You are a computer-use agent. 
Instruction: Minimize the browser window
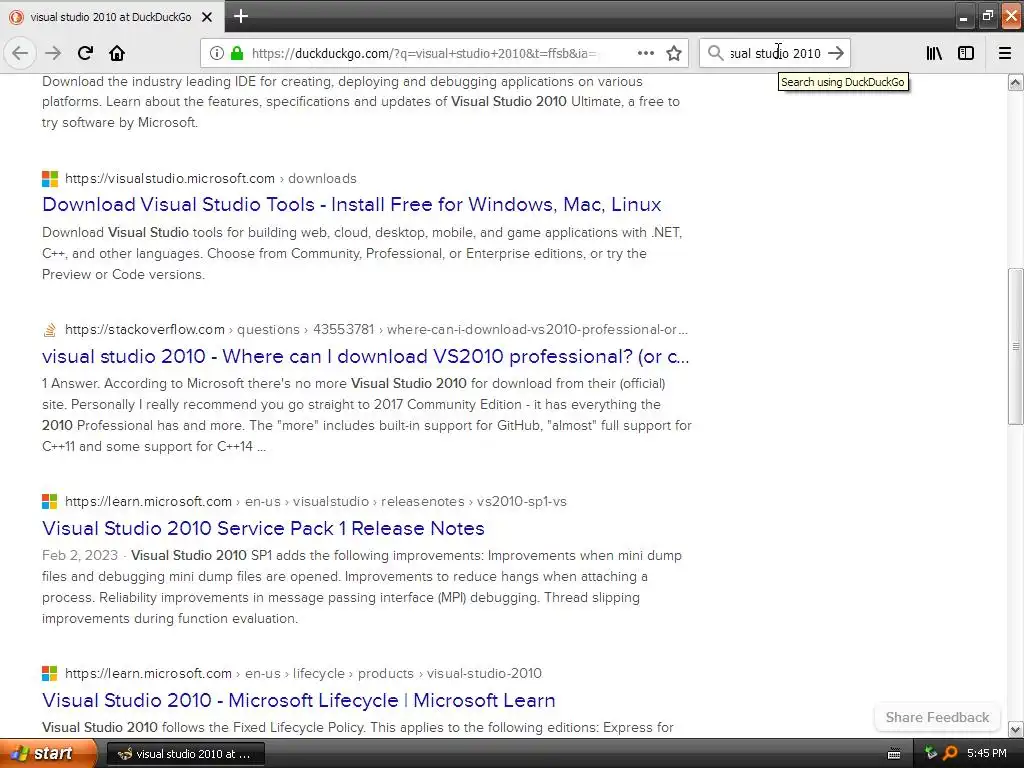tap(963, 16)
